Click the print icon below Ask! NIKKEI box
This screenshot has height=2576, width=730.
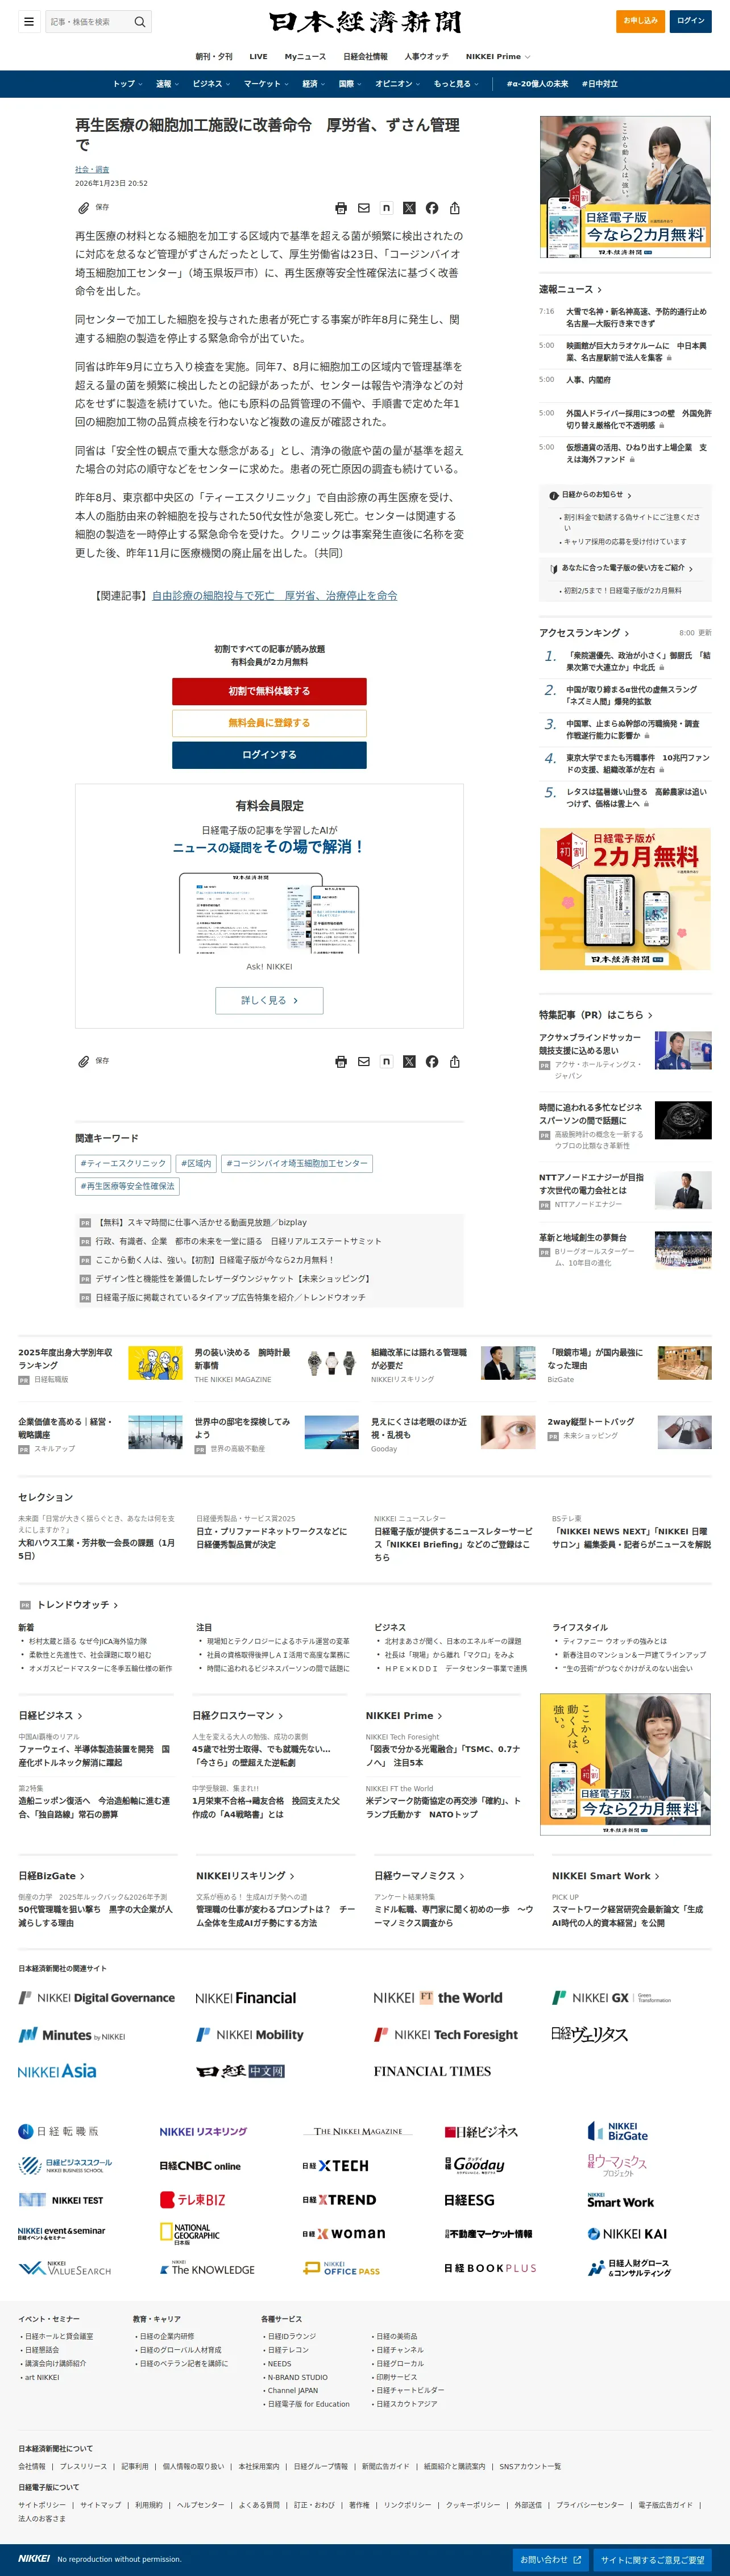341,1061
